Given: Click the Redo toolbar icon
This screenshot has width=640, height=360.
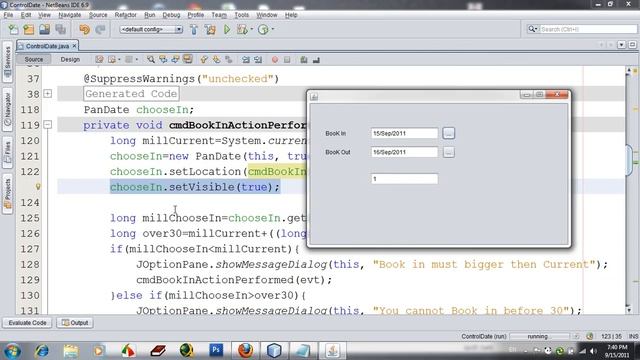Looking at the screenshot, I should (100, 29).
